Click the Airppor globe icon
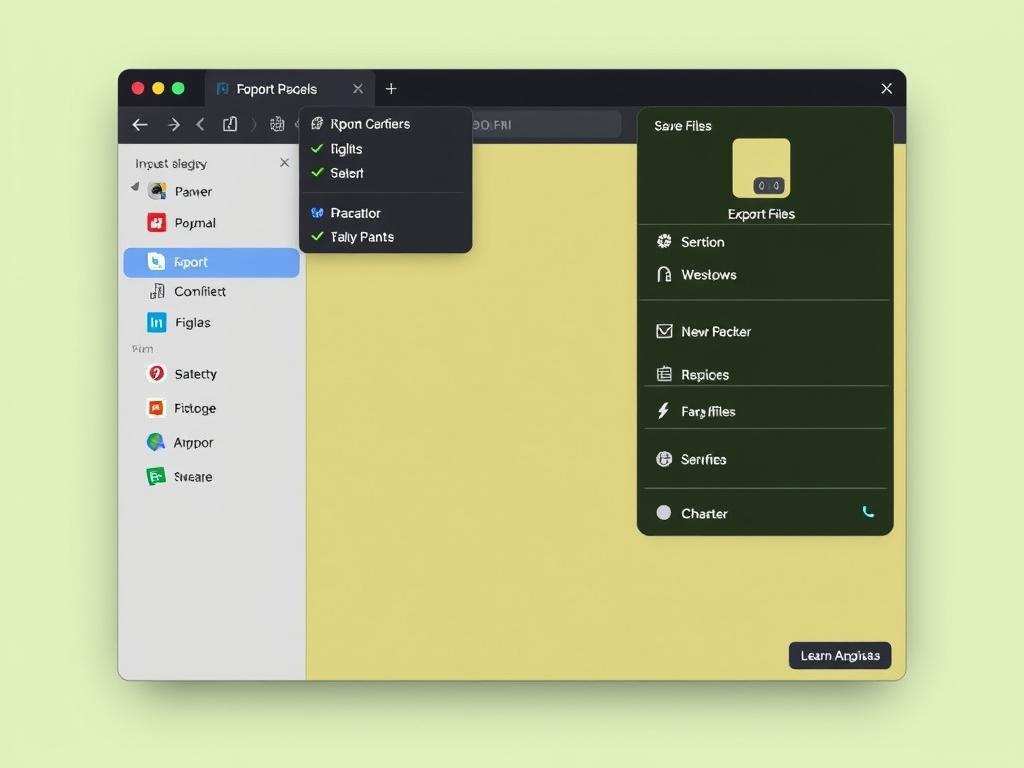The image size is (1024, 768). point(156,442)
